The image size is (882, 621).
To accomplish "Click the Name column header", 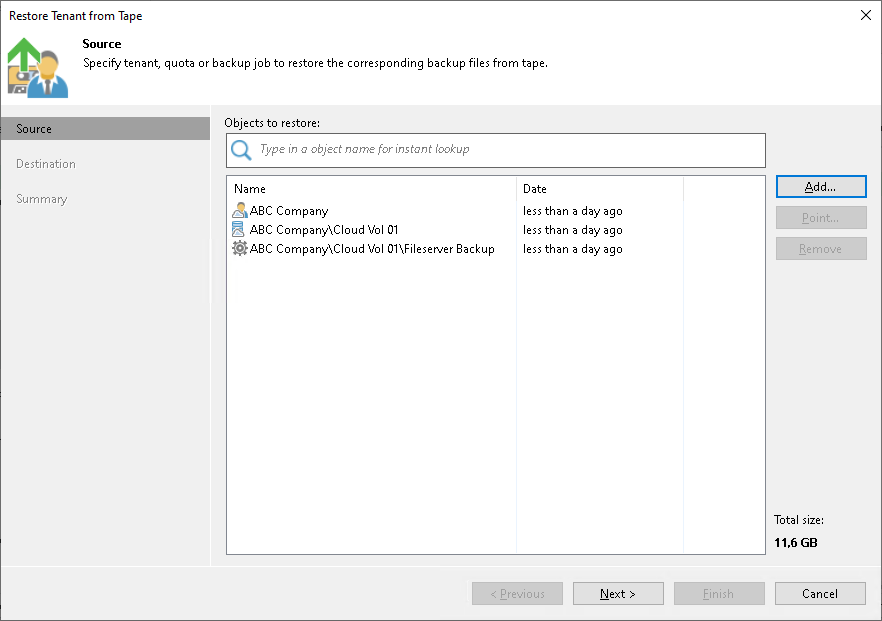I will 248,189.
